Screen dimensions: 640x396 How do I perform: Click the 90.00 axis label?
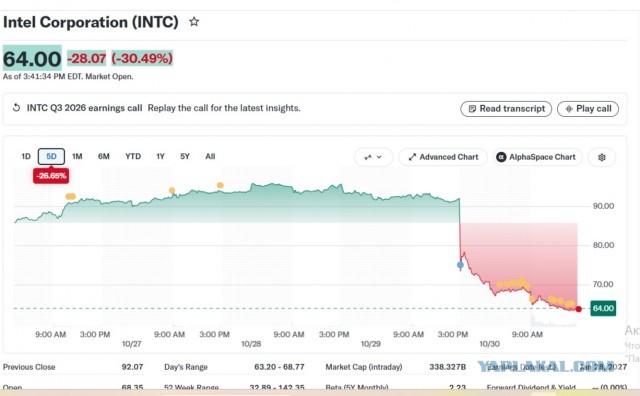click(x=603, y=206)
